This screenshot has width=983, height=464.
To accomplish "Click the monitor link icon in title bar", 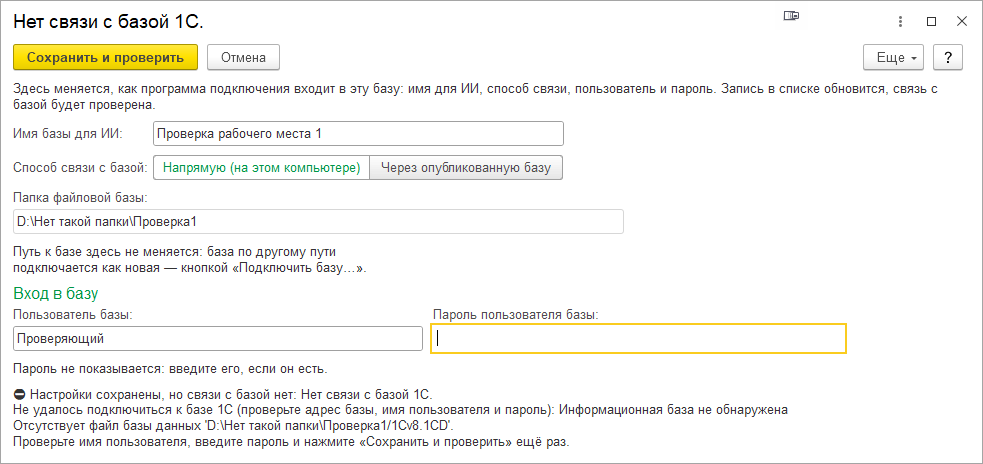I will 790,18.
